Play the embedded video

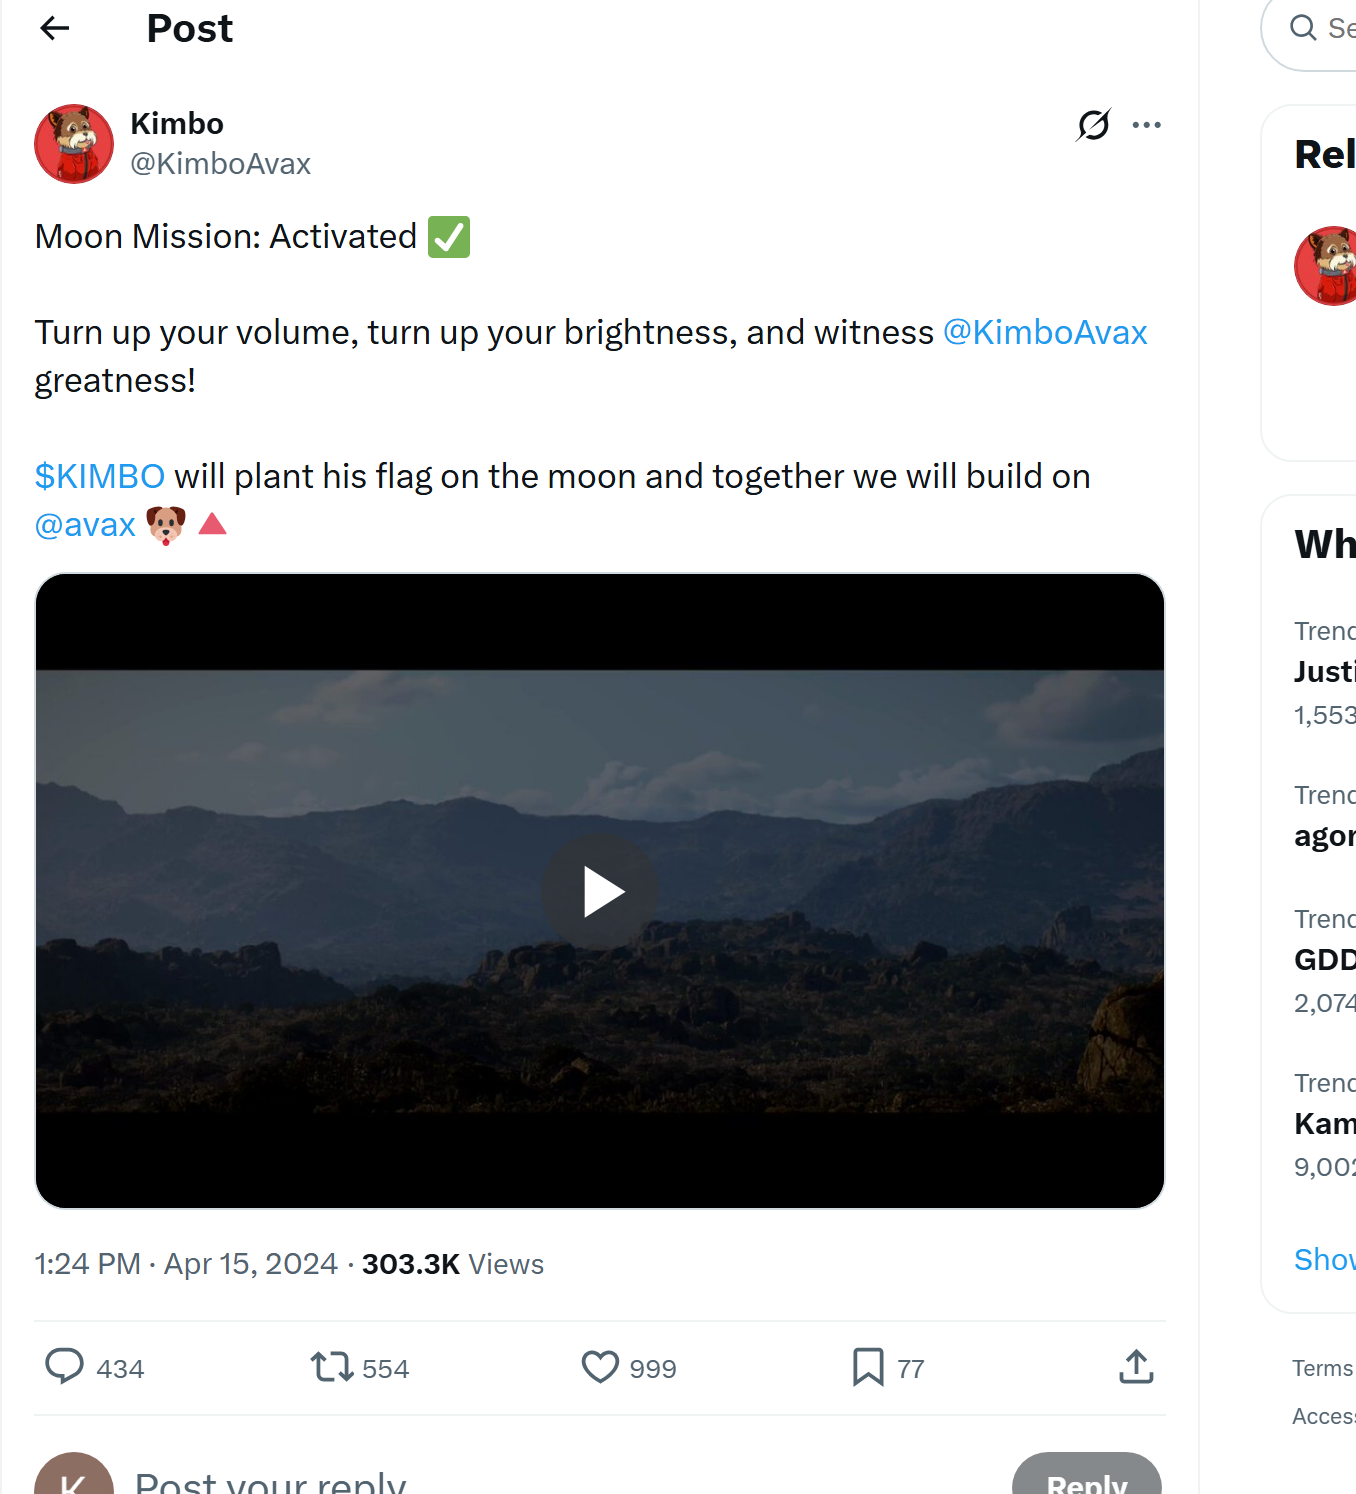pos(600,891)
